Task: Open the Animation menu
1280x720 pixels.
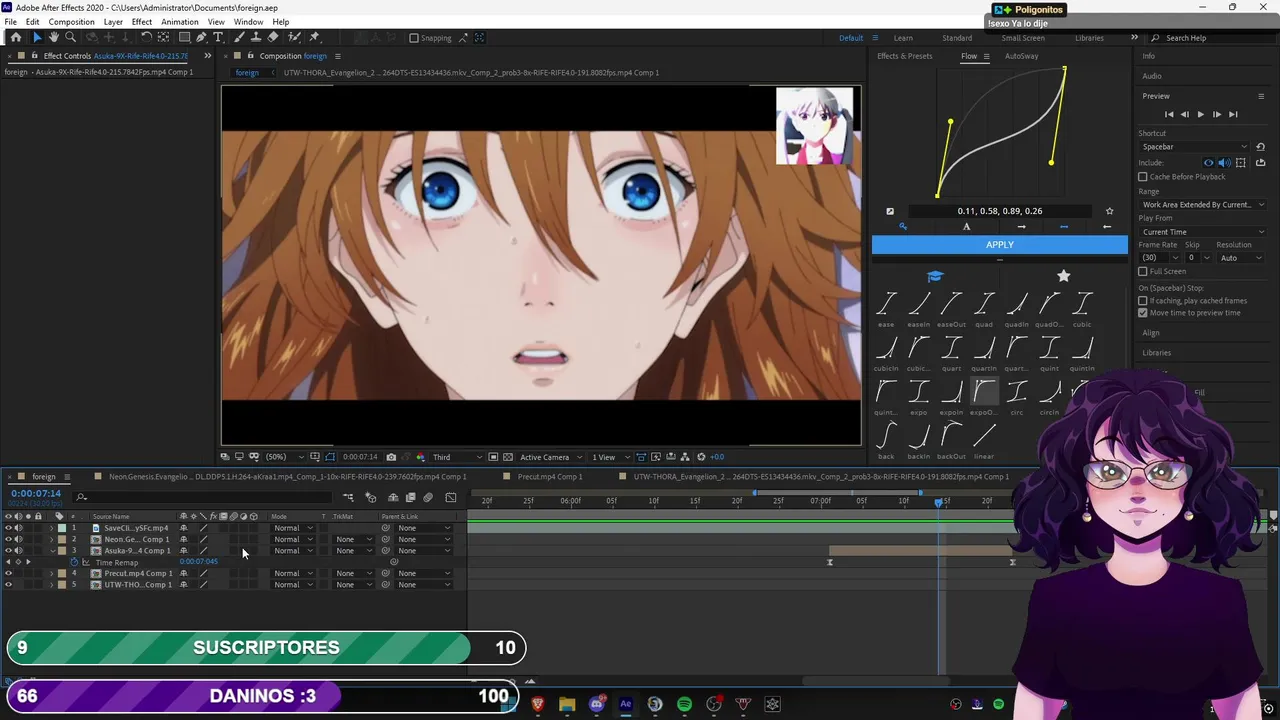Action: 180,22
